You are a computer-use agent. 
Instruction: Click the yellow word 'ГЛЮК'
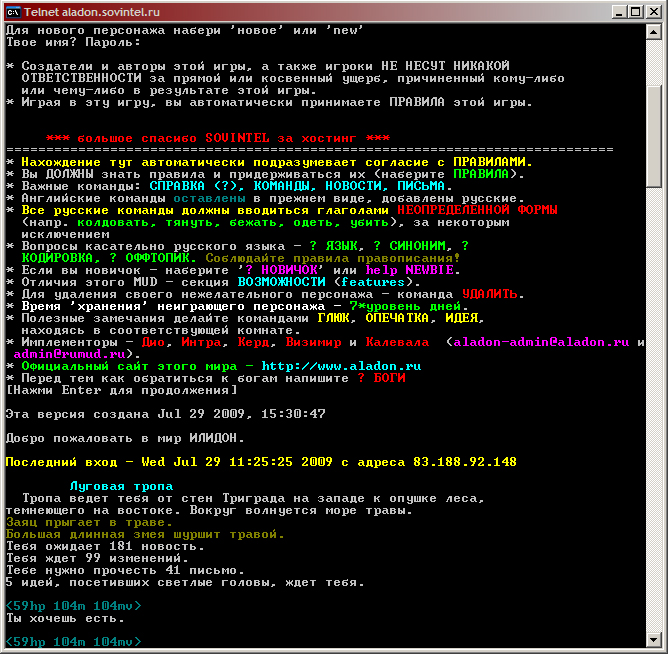[x=334, y=318]
